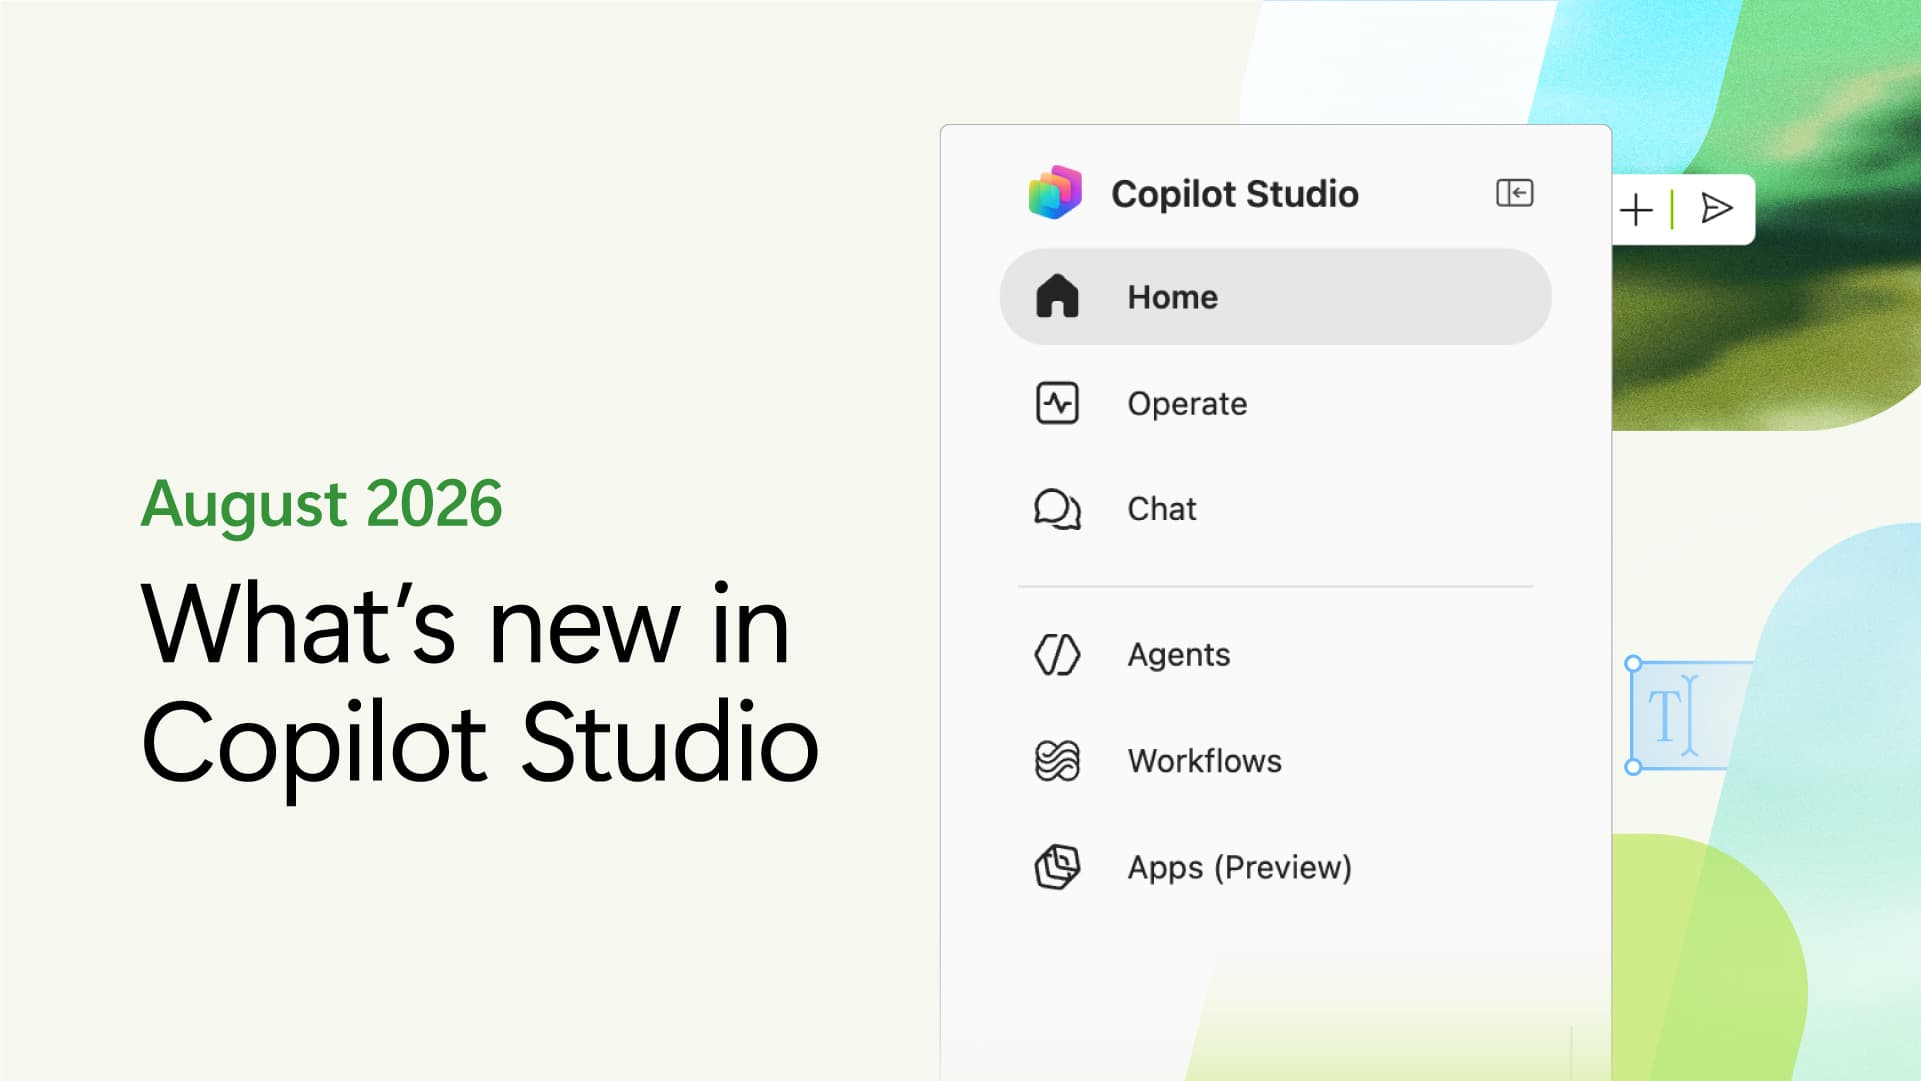Viewport: 1921px width, 1081px height.
Task: Click the Apps (Preview) cube icon
Action: pos(1057,866)
